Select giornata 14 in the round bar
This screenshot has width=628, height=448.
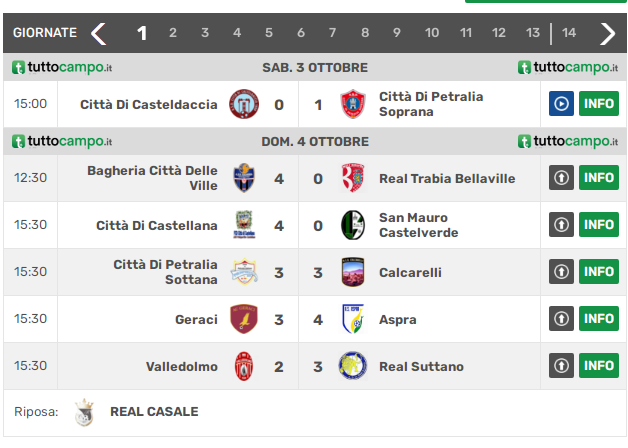coord(568,33)
